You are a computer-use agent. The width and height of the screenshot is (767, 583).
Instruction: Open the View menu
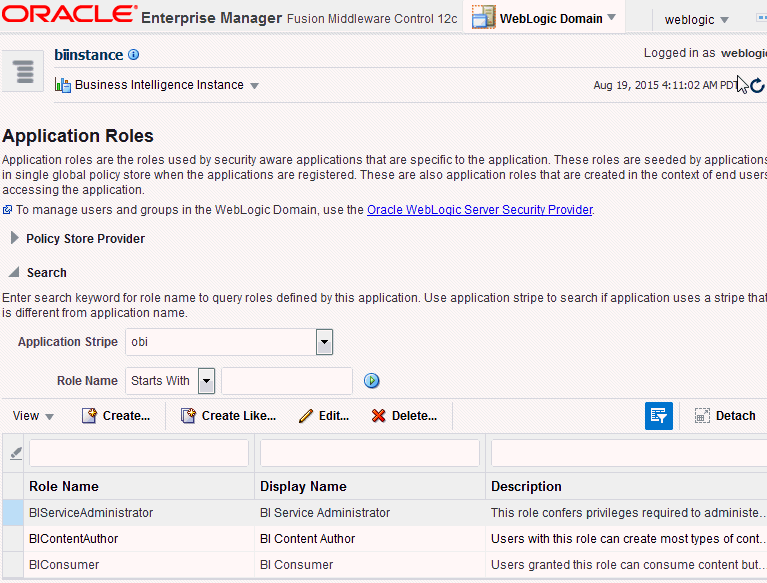click(x=33, y=416)
